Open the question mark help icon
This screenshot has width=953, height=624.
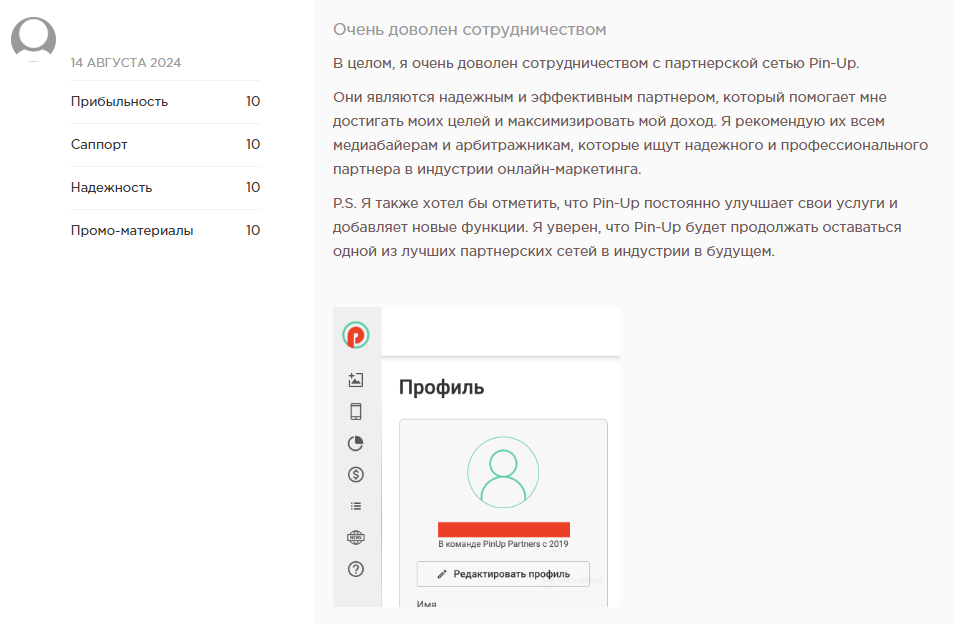pyautogui.click(x=356, y=569)
